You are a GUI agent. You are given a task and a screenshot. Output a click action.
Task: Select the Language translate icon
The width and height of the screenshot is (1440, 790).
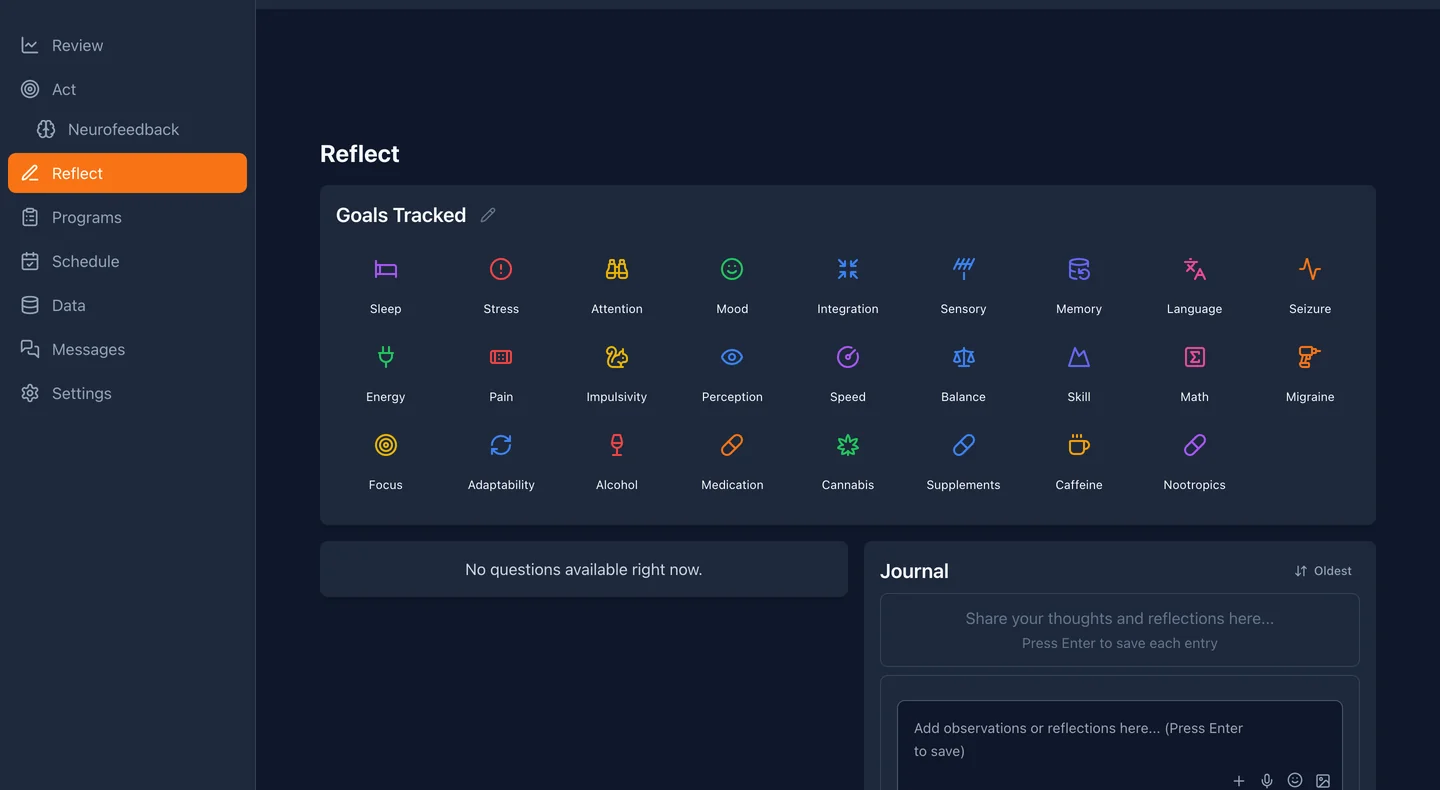(1195, 269)
